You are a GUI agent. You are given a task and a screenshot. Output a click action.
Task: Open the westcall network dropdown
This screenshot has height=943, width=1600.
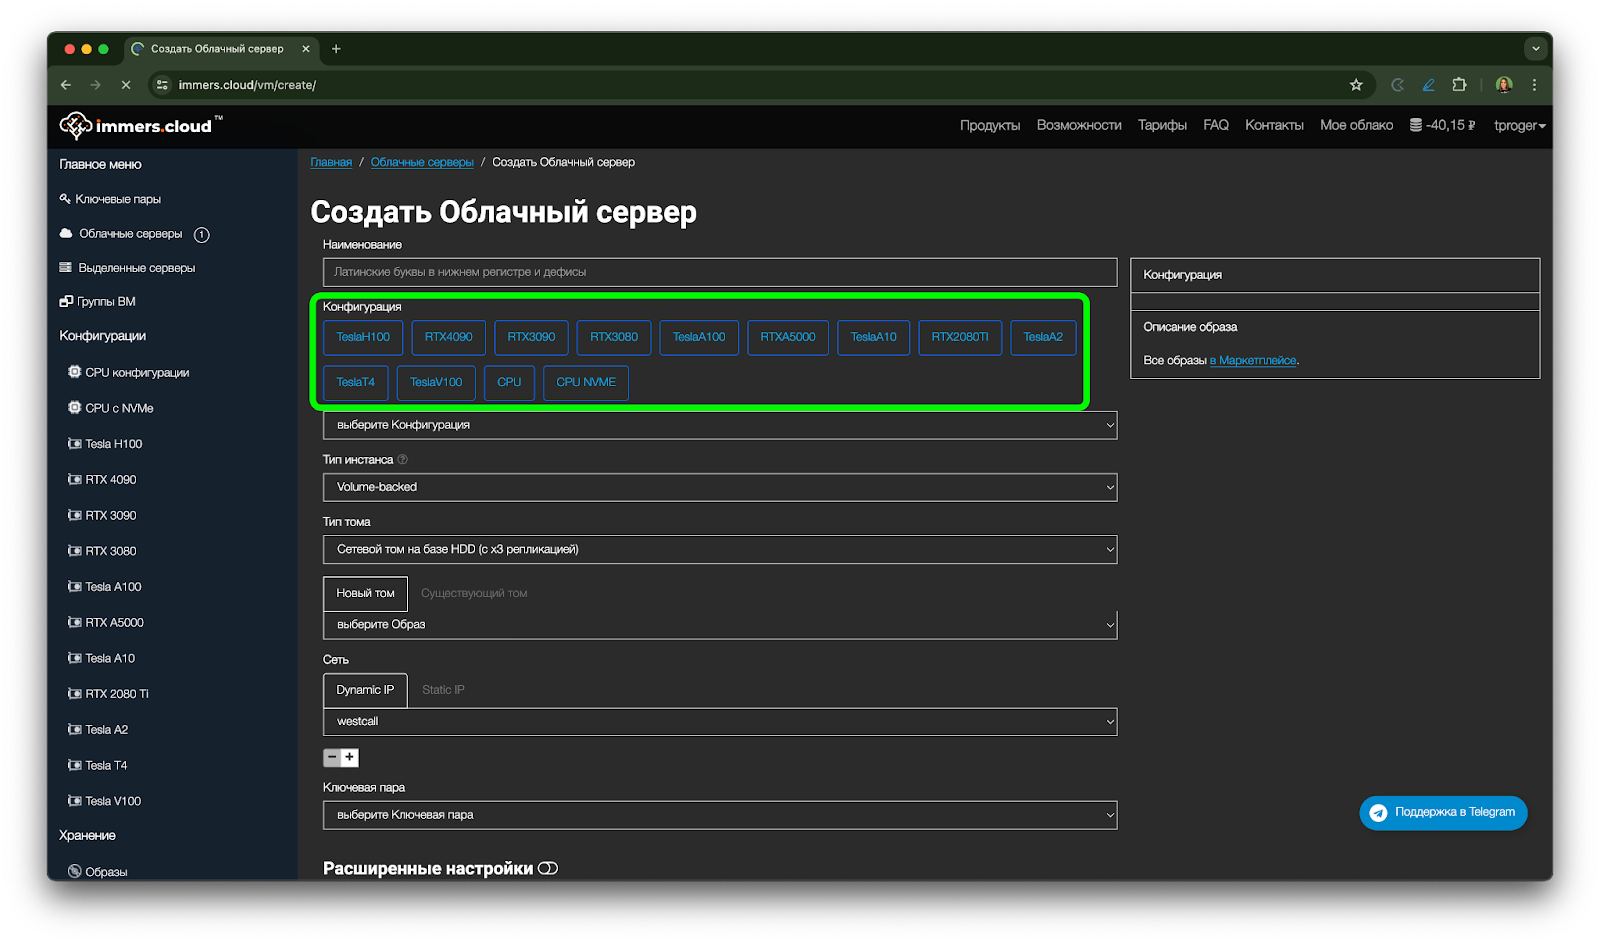coord(720,721)
